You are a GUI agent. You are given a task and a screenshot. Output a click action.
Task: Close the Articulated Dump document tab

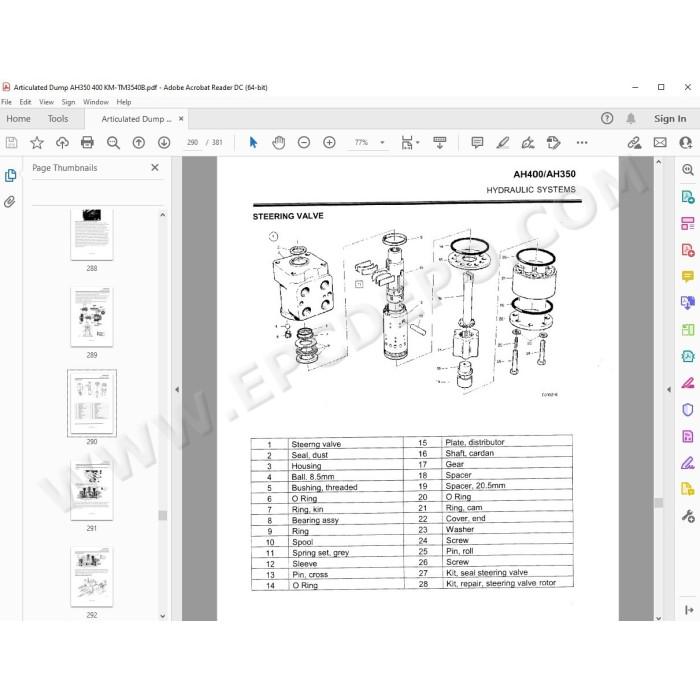point(181,119)
